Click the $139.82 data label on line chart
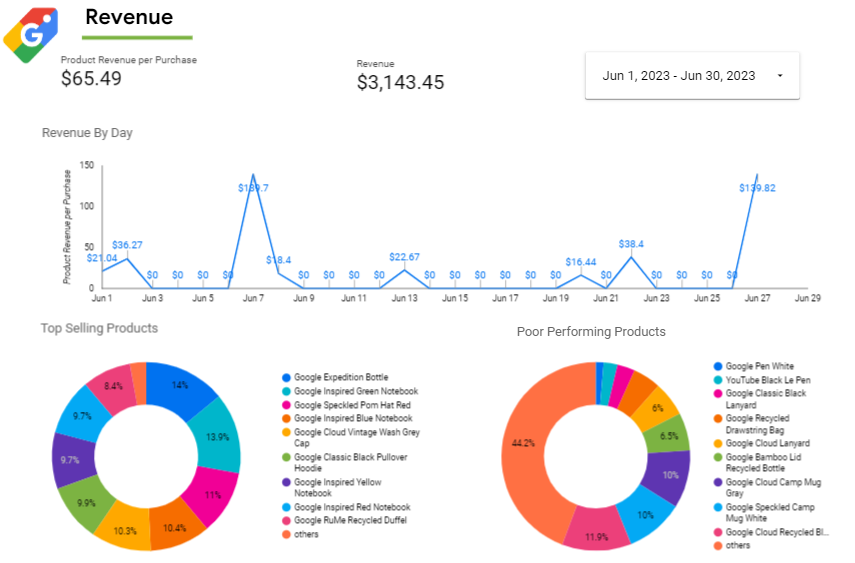This screenshot has width=855, height=563. 757,188
